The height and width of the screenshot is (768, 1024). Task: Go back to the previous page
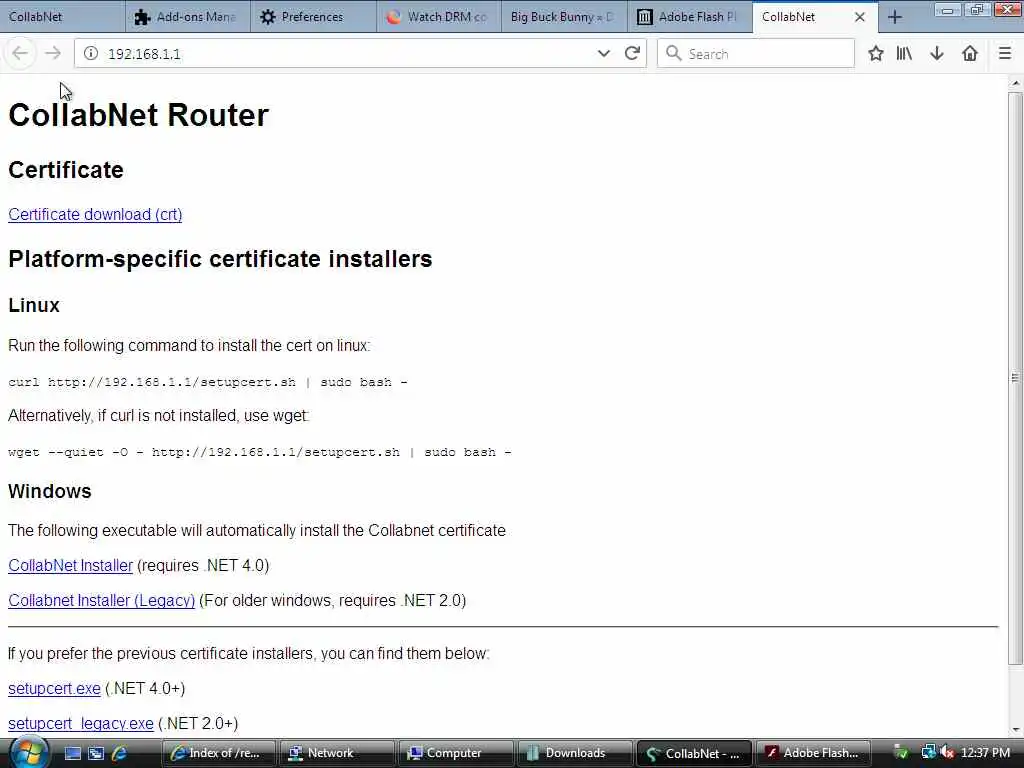coord(20,54)
